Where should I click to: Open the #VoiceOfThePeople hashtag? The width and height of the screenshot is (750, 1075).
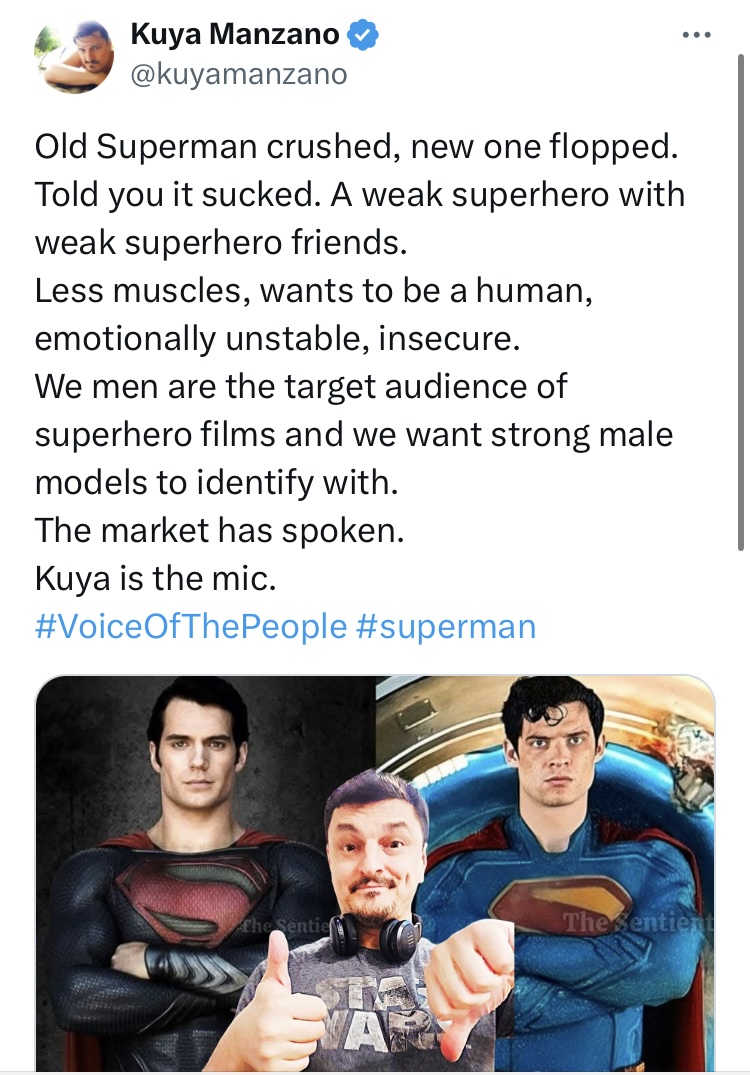point(191,627)
